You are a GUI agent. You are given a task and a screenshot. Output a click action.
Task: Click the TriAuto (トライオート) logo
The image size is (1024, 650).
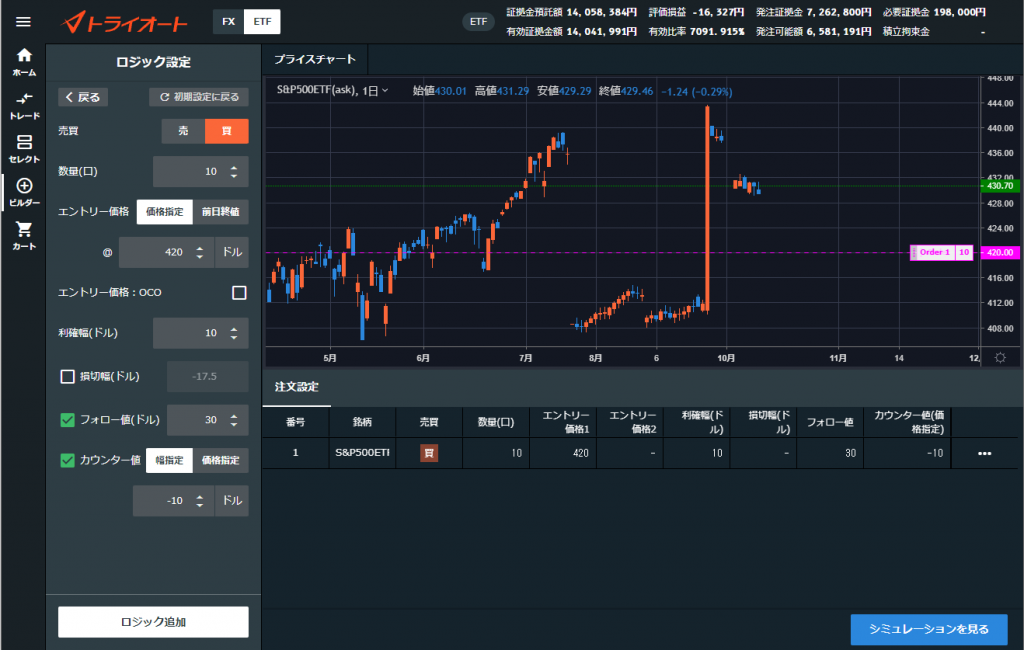coord(124,23)
